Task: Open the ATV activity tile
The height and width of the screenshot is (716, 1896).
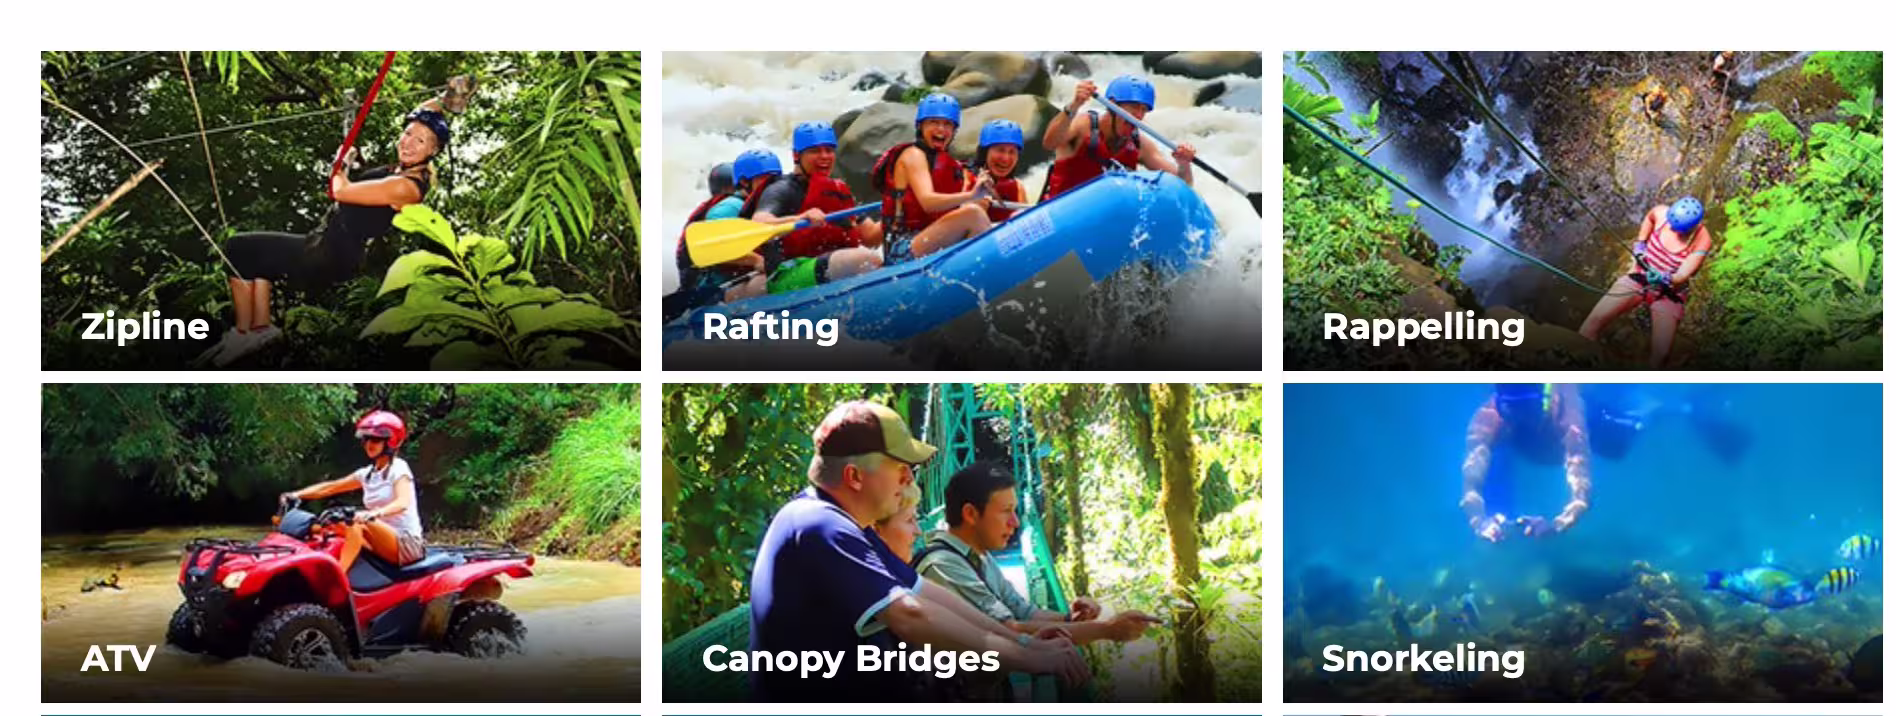Action: [x=341, y=543]
